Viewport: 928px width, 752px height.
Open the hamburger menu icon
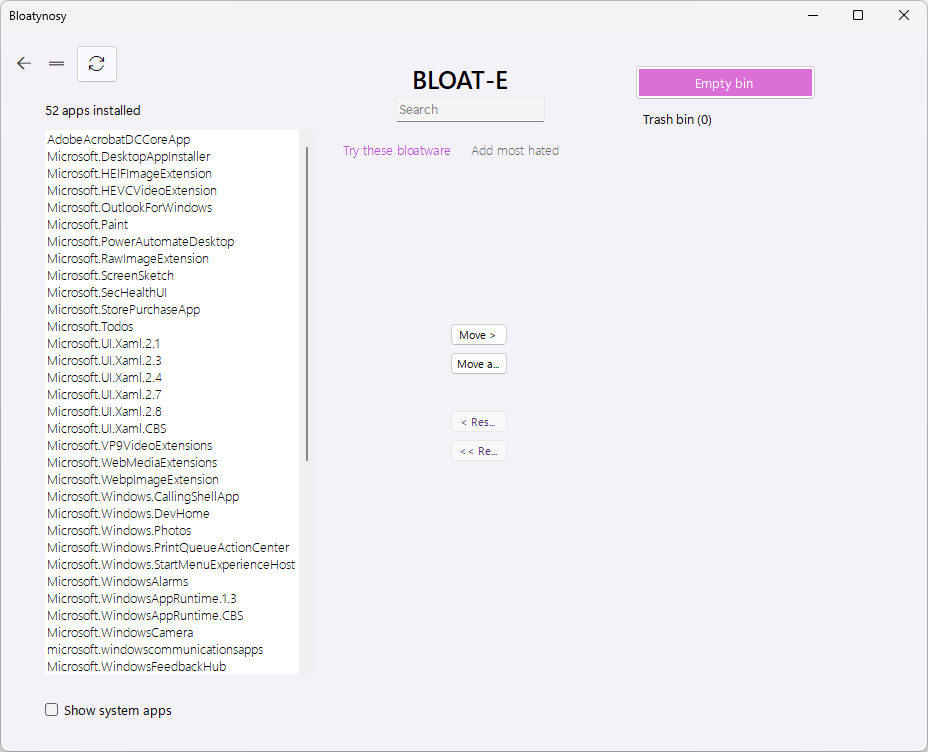[56, 63]
